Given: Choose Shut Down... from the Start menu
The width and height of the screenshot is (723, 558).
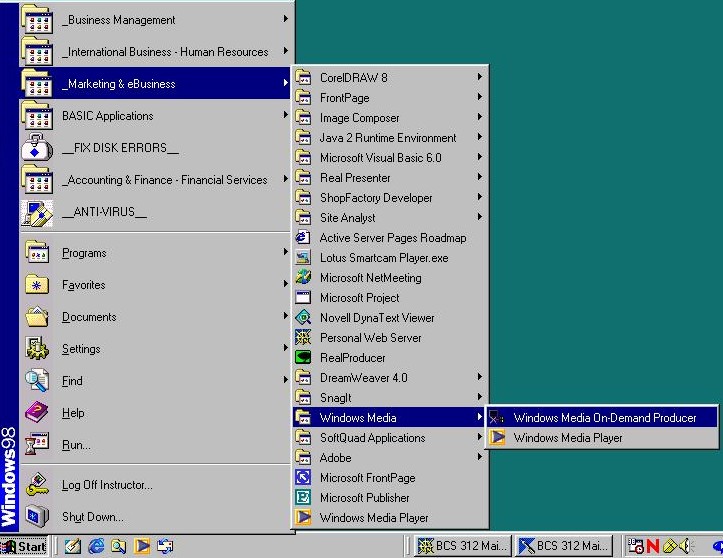Looking at the screenshot, I should pos(155,516).
